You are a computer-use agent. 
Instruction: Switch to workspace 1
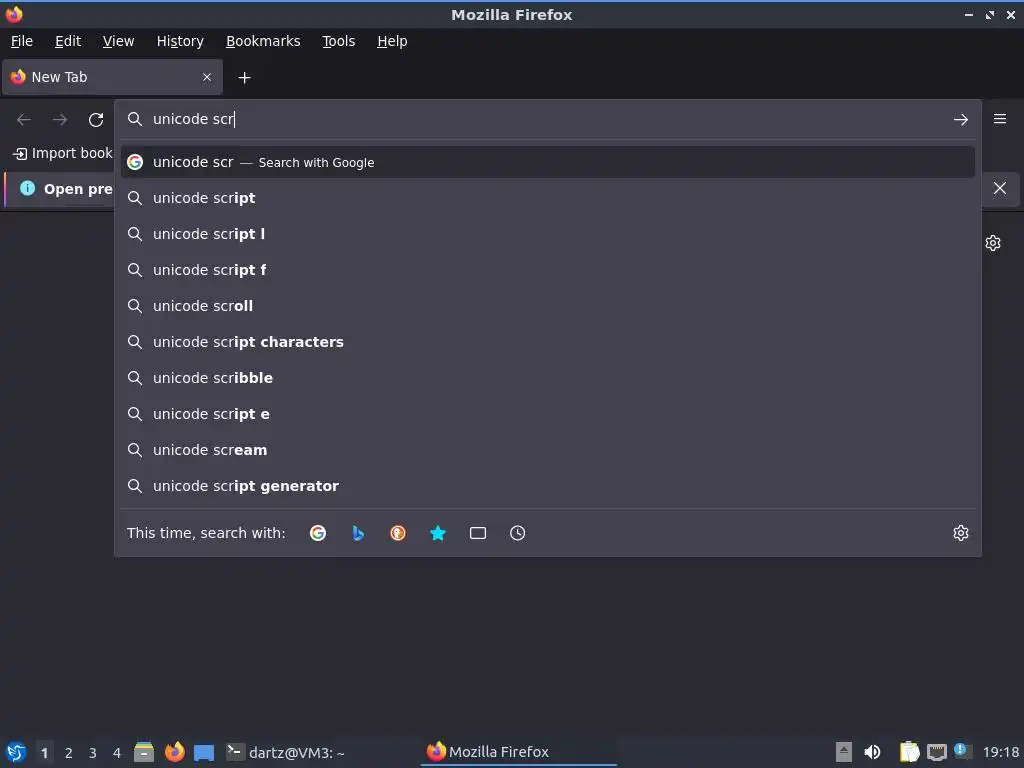[44, 752]
